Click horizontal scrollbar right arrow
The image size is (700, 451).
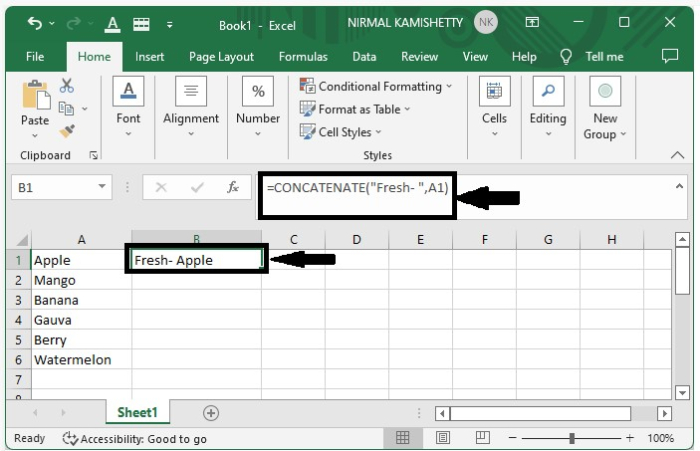click(x=664, y=413)
